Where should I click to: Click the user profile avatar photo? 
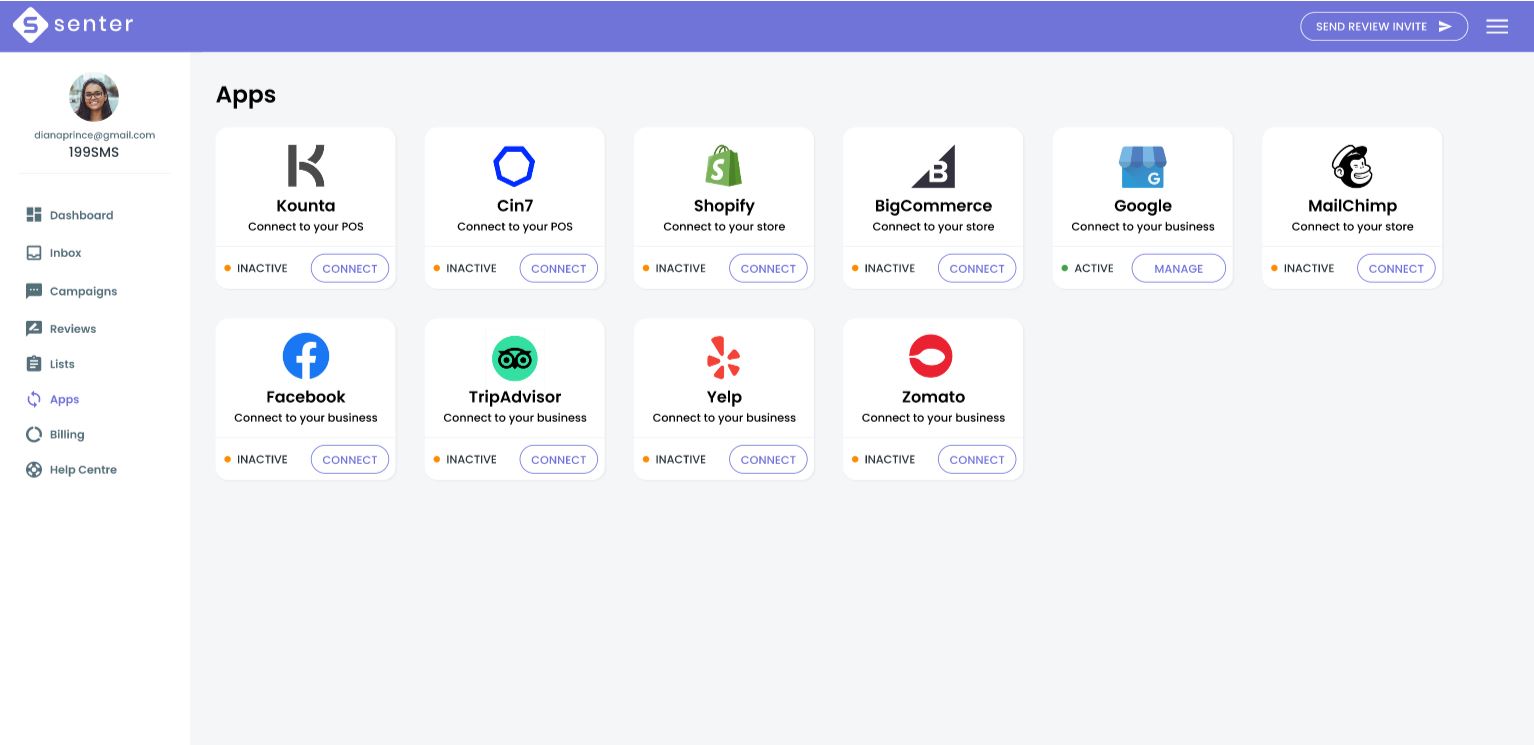pyautogui.click(x=94, y=97)
